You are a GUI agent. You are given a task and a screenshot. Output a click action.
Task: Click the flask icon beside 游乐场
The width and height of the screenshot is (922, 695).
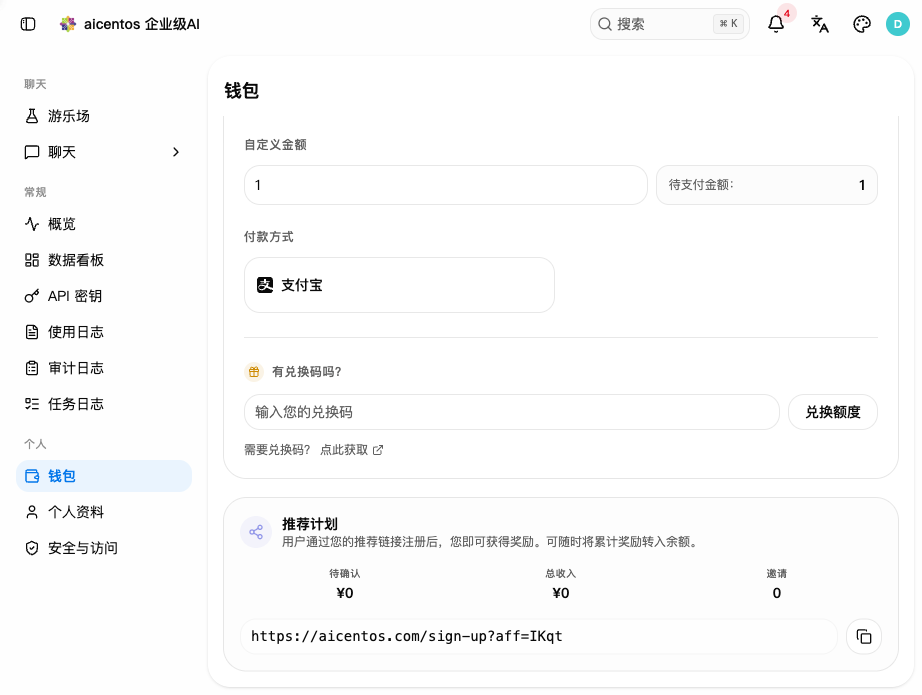coord(32,116)
